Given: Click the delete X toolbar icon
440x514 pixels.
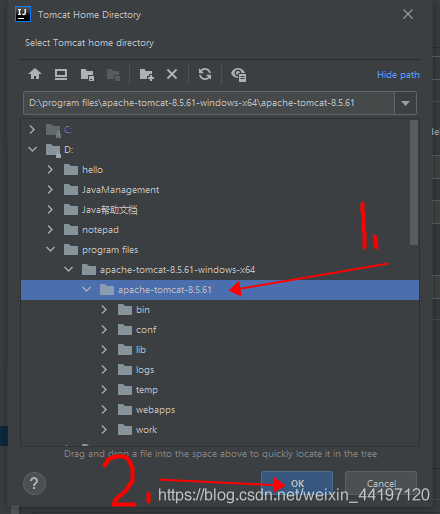Looking at the screenshot, I should pos(172,74).
